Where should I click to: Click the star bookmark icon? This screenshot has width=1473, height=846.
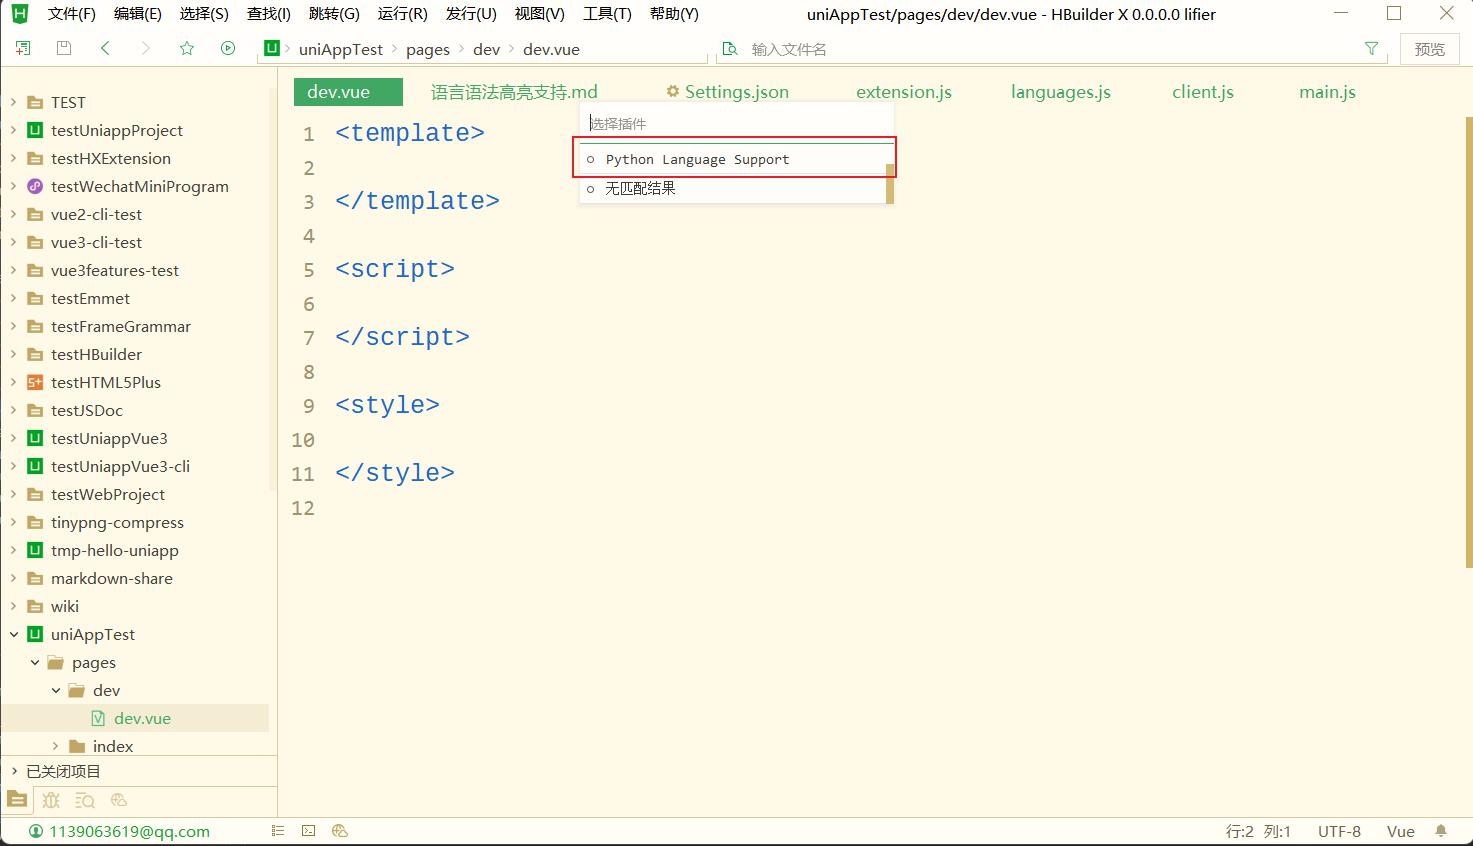click(x=187, y=48)
